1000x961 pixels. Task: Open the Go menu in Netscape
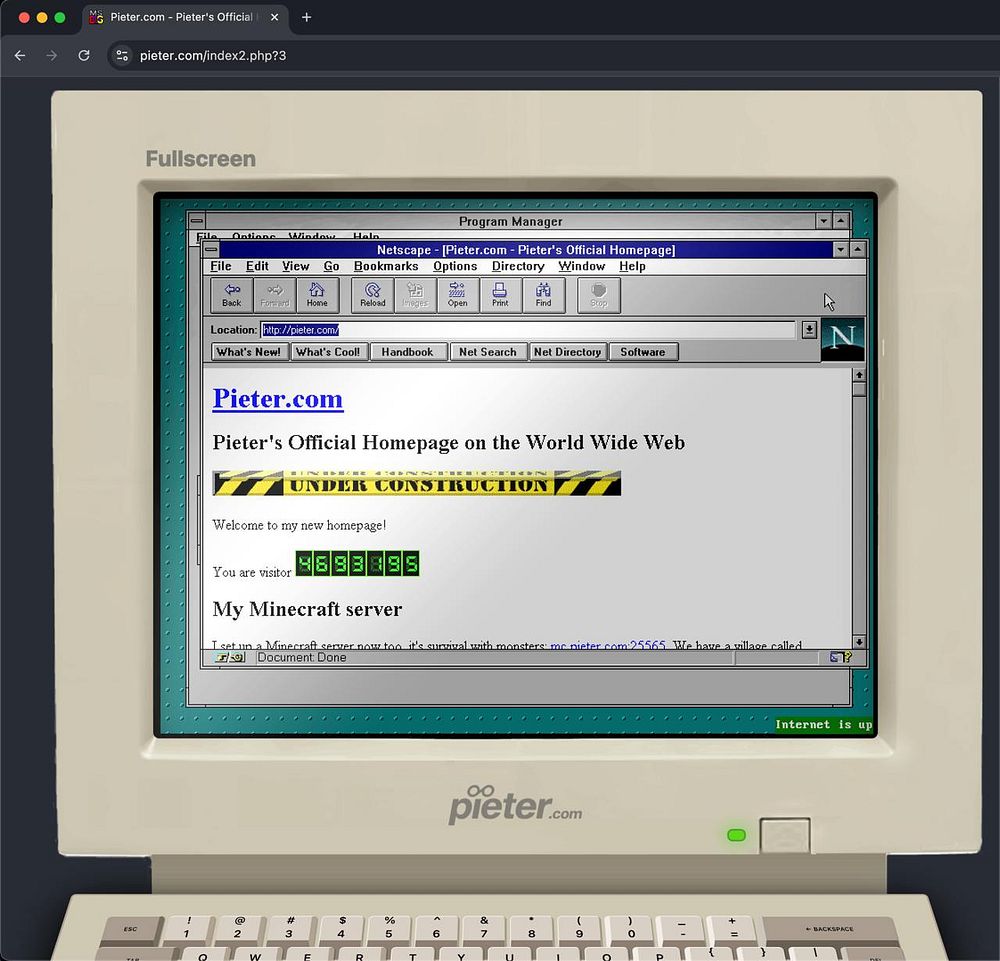(331, 266)
